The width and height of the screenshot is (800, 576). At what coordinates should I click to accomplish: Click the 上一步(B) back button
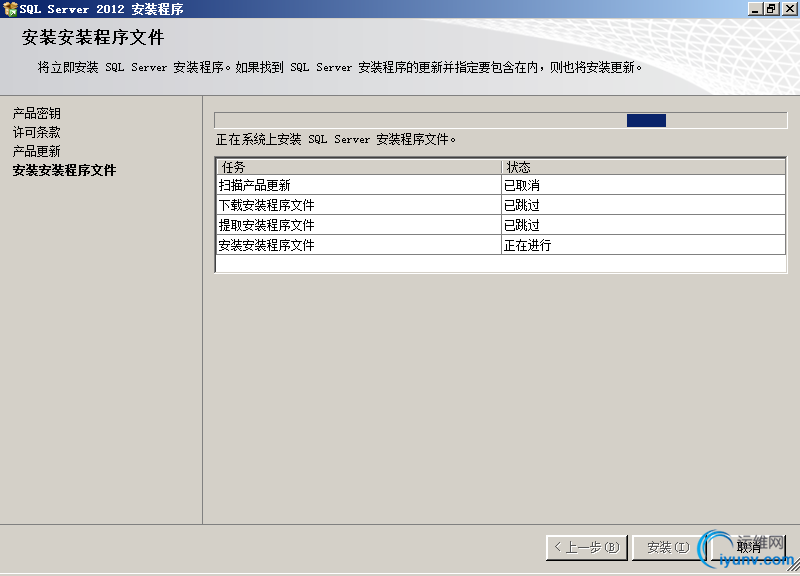coord(587,547)
